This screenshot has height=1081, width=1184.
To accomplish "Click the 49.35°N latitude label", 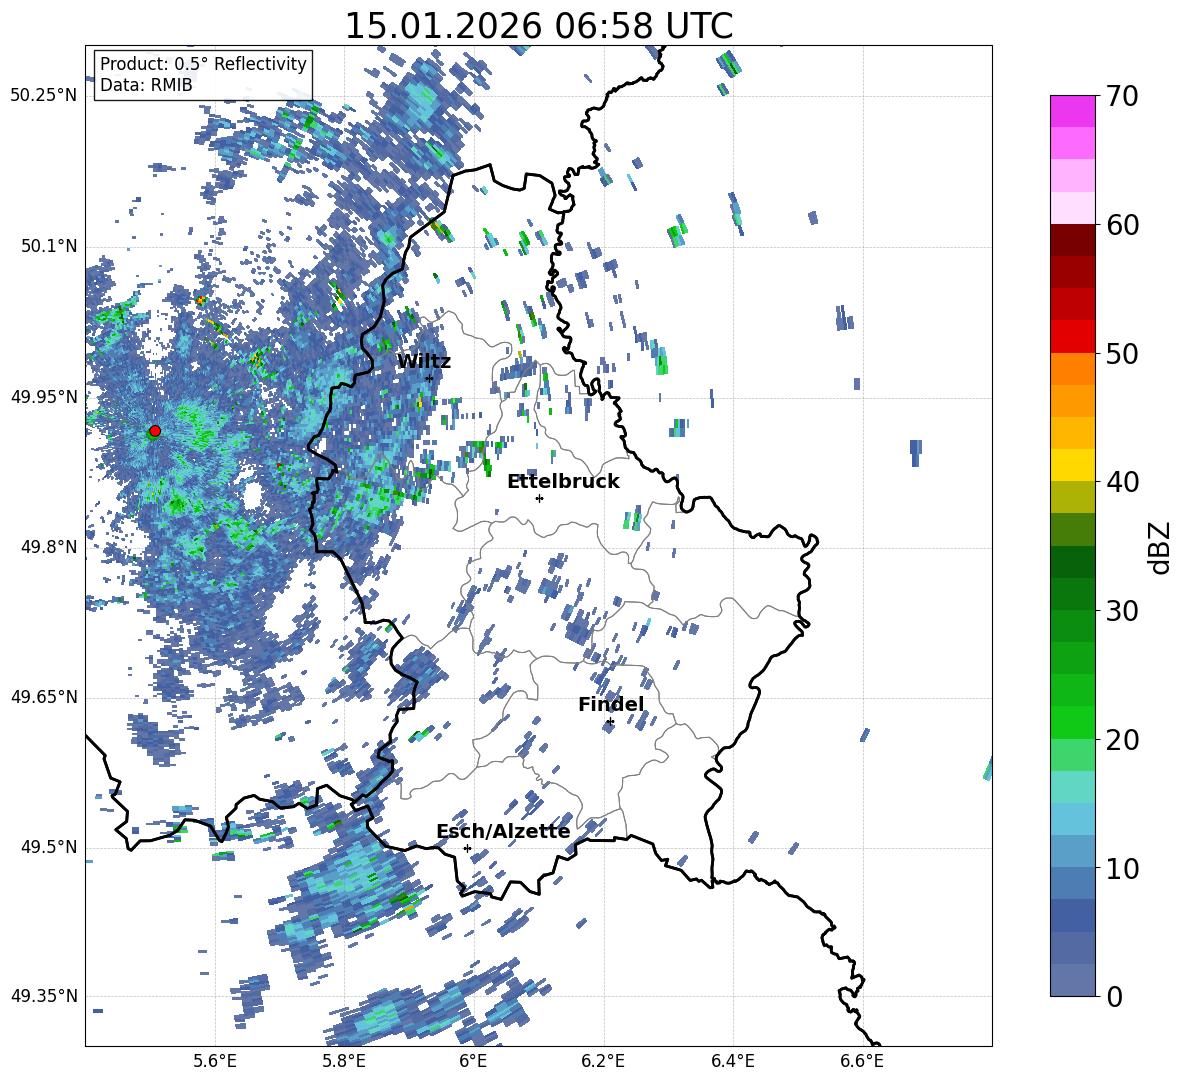I will click(44, 996).
